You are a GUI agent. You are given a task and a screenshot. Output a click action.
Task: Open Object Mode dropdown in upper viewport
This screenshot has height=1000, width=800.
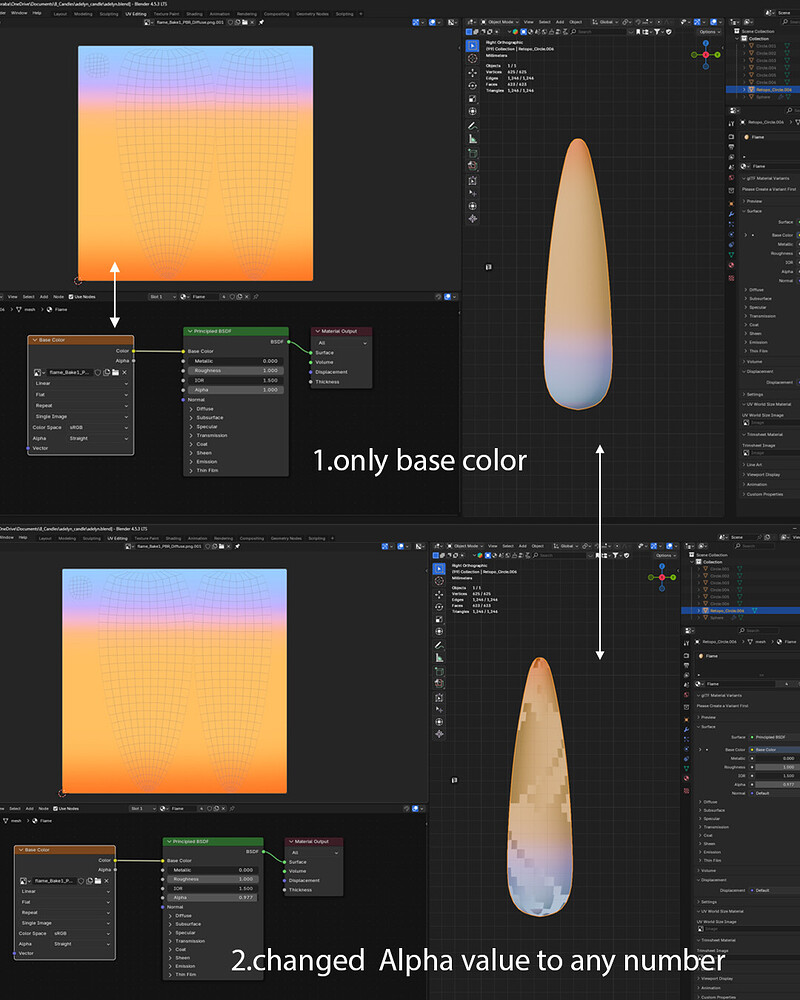501,22
